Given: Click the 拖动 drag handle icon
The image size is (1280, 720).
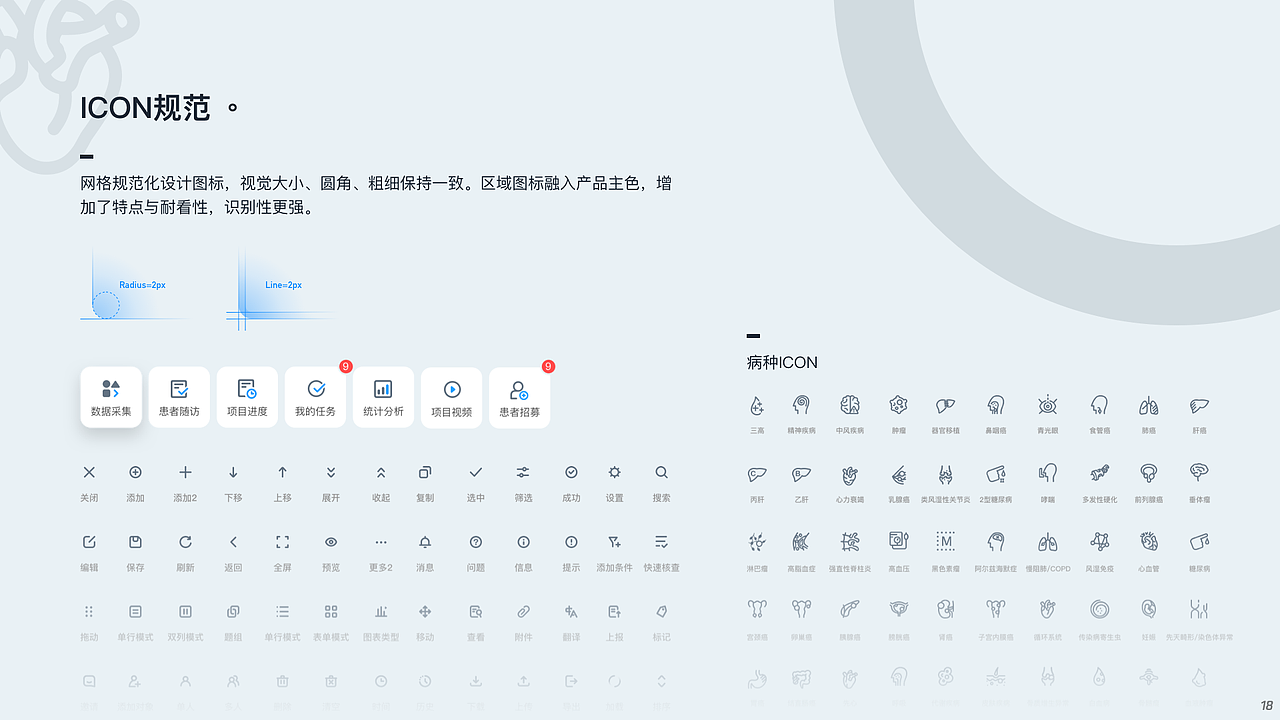Looking at the screenshot, I should click(89, 611).
